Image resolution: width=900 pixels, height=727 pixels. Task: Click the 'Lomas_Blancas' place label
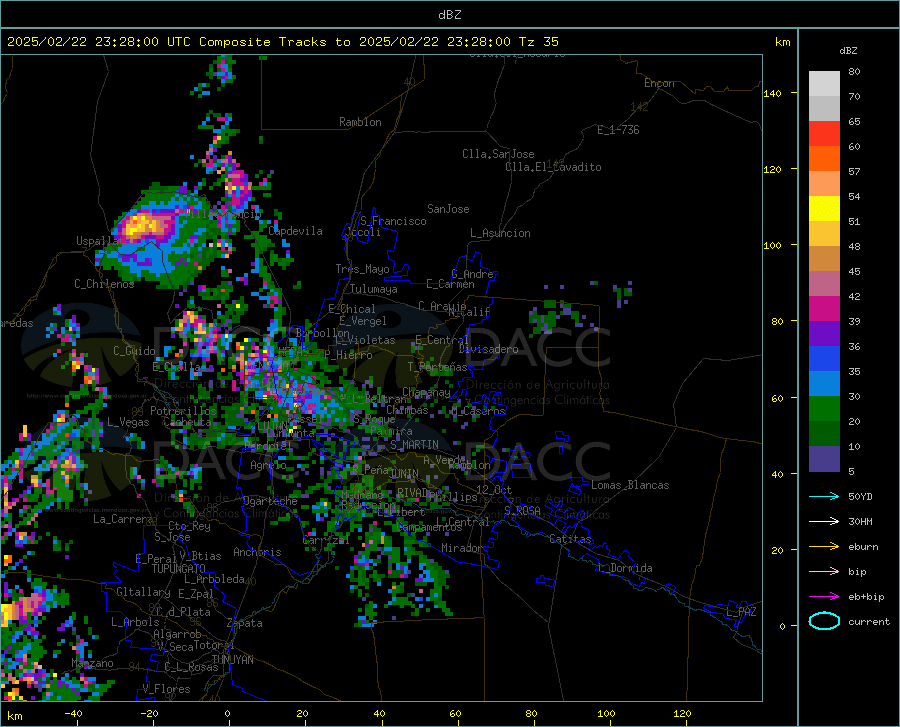(x=630, y=485)
